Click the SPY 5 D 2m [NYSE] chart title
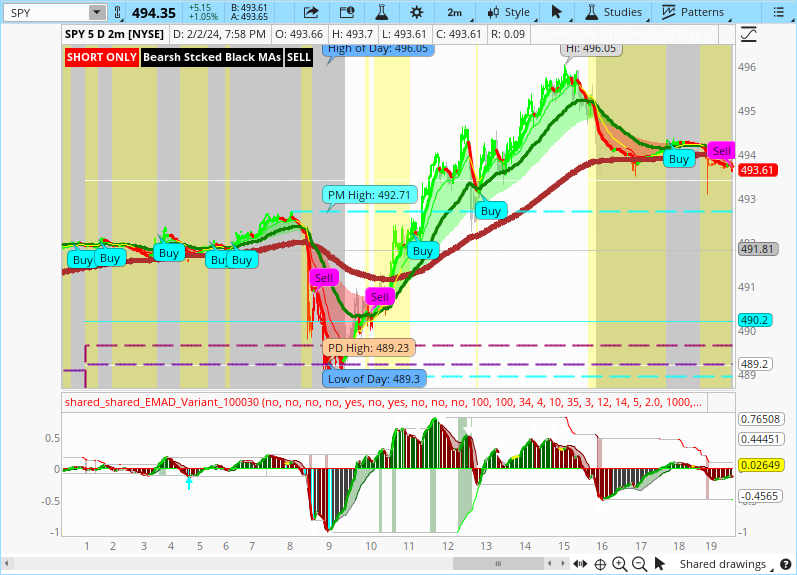The width and height of the screenshot is (797, 575). [x=114, y=34]
